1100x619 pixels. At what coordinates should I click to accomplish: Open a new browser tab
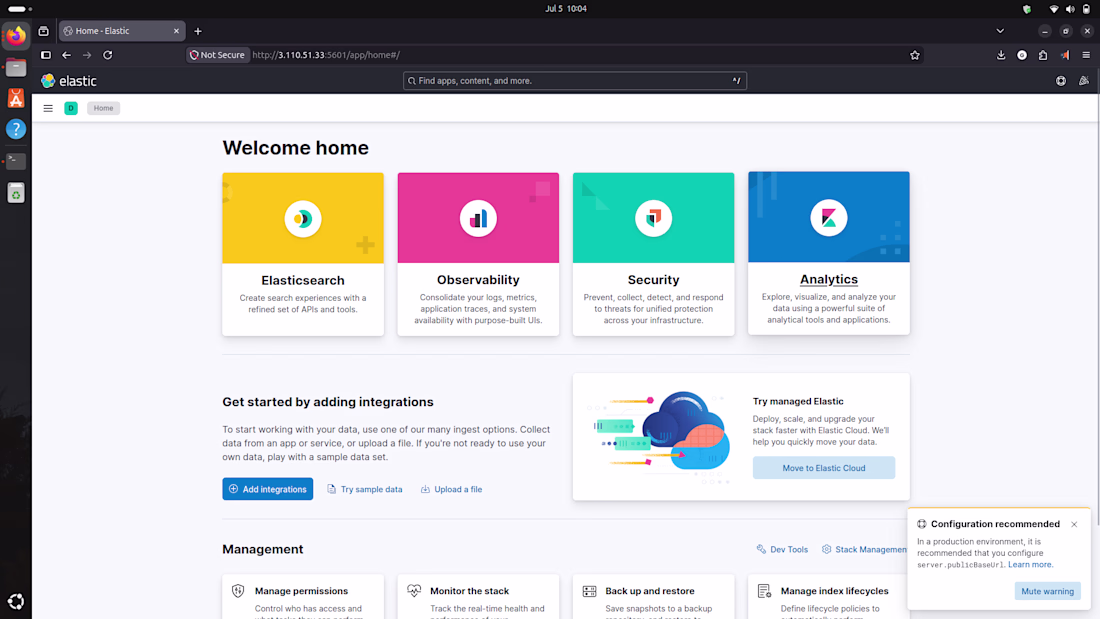pyautogui.click(x=198, y=31)
